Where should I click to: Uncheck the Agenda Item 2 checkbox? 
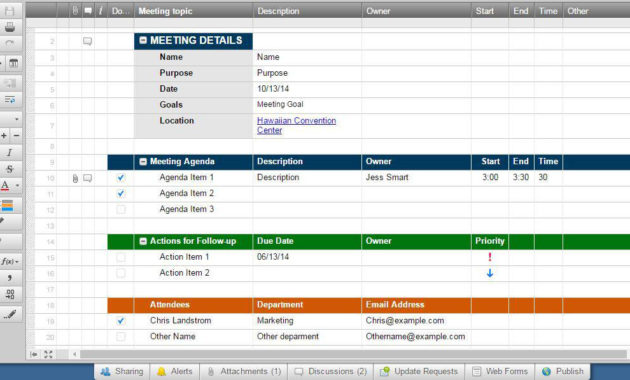click(x=121, y=194)
